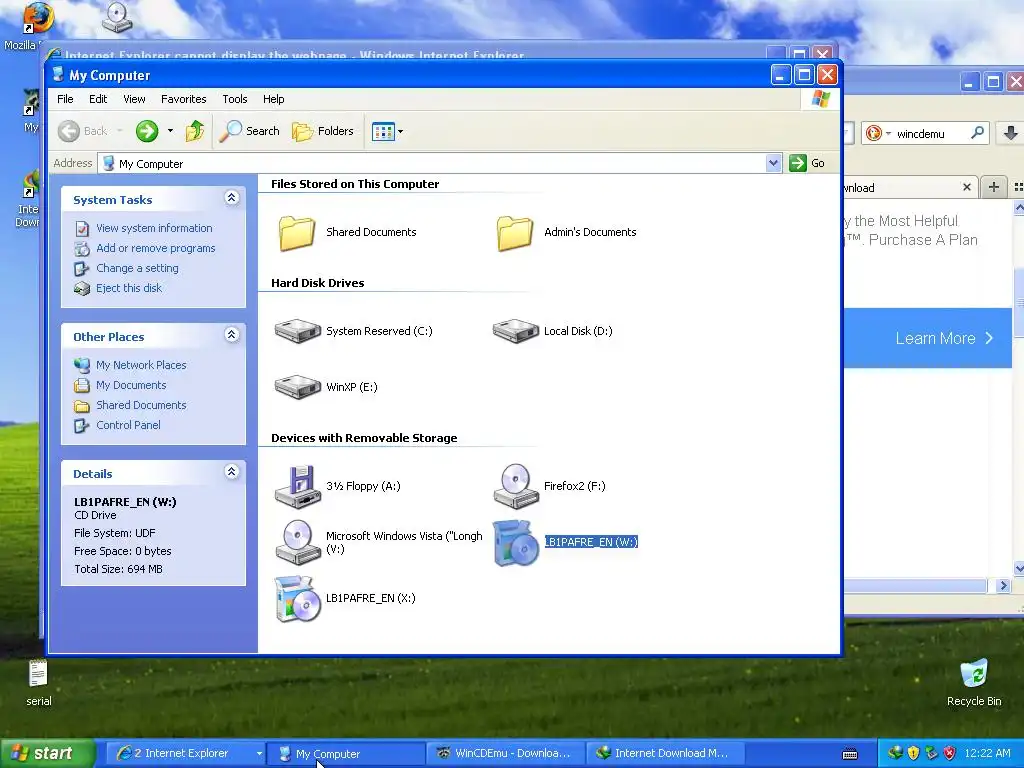The width and height of the screenshot is (1024, 768).
Task: Open a new tab in Firefox
Action: click(993, 187)
